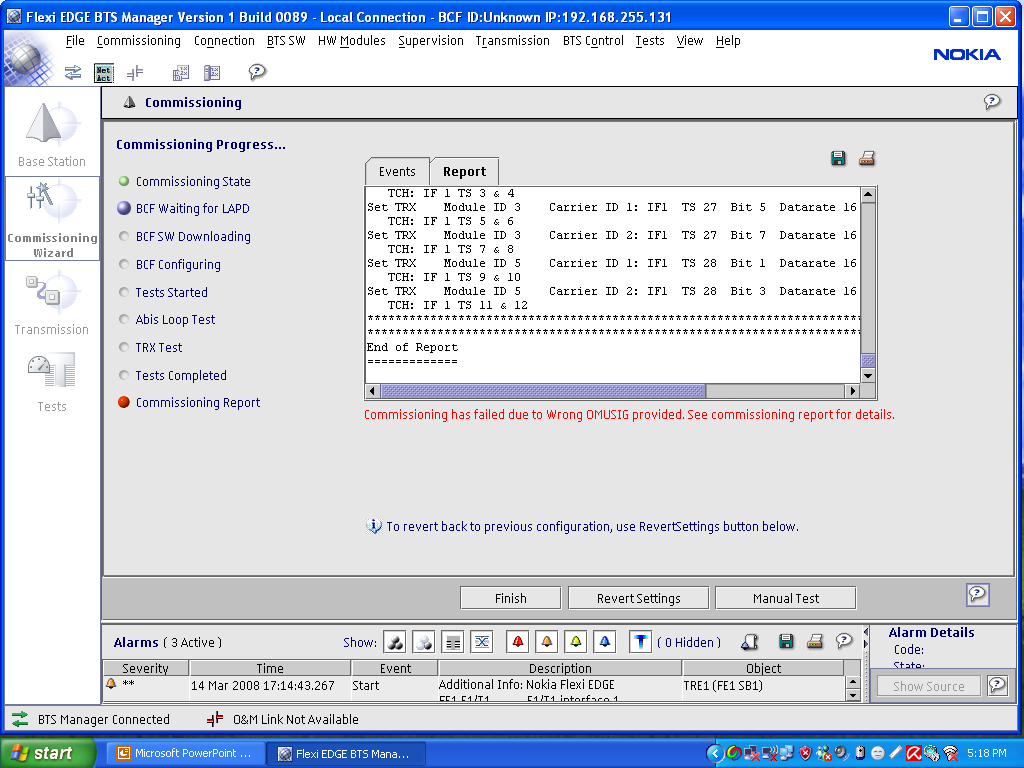Viewport: 1024px width, 768px height.
Task: Toggle the blue warning alarm filter
Action: pyautogui.click(x=604, y=642)
